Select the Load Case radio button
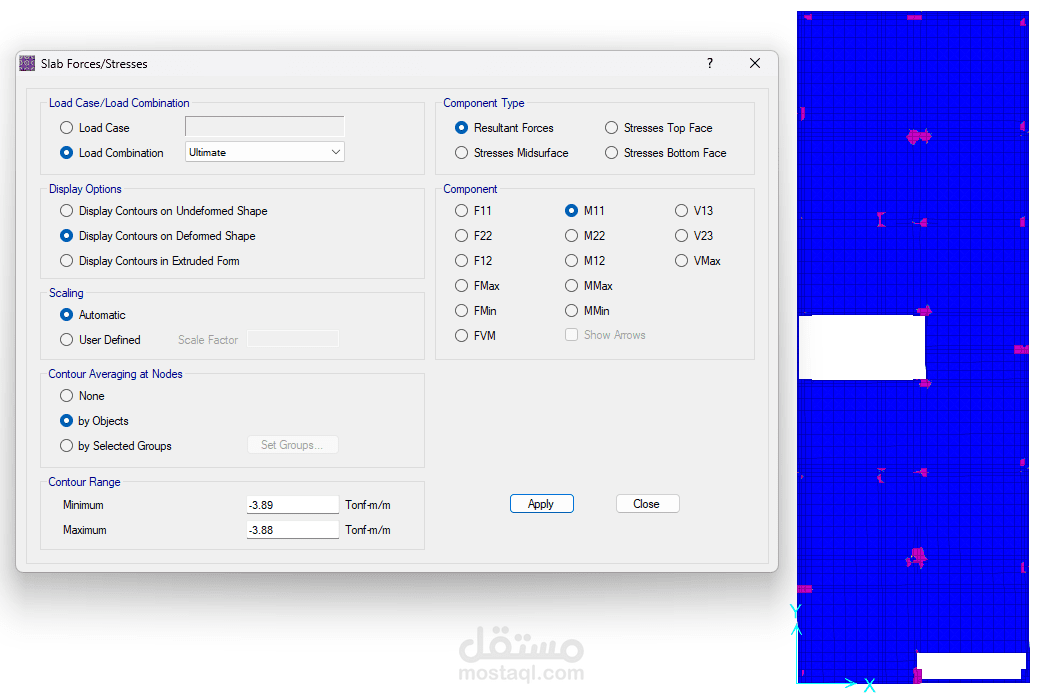Image resolution: width=1044 pixels, height=698 pixels. tap(67, 128)
